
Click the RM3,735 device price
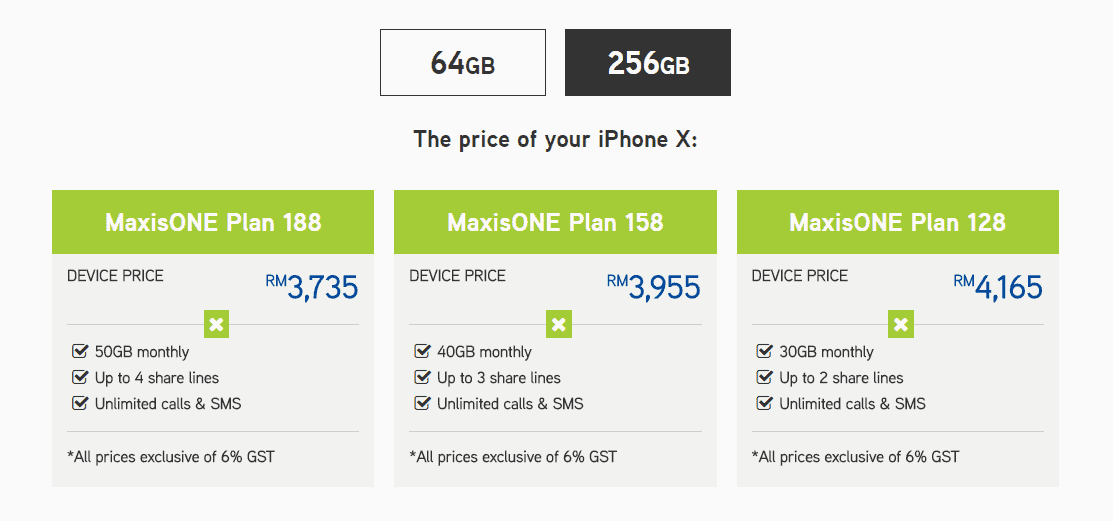pos(312,287)
